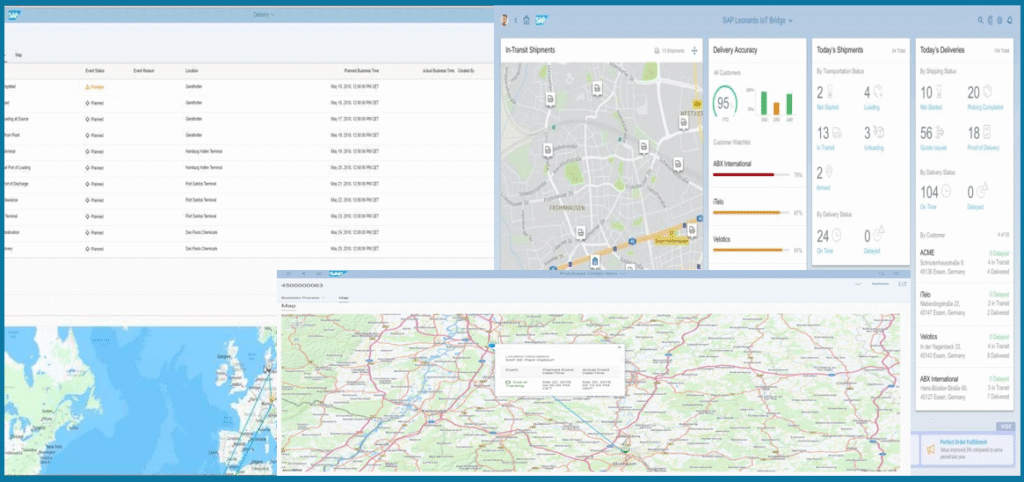Expand the In-Transit Shipments map card
Screen dimensions: 1024x482
point(694,50)
